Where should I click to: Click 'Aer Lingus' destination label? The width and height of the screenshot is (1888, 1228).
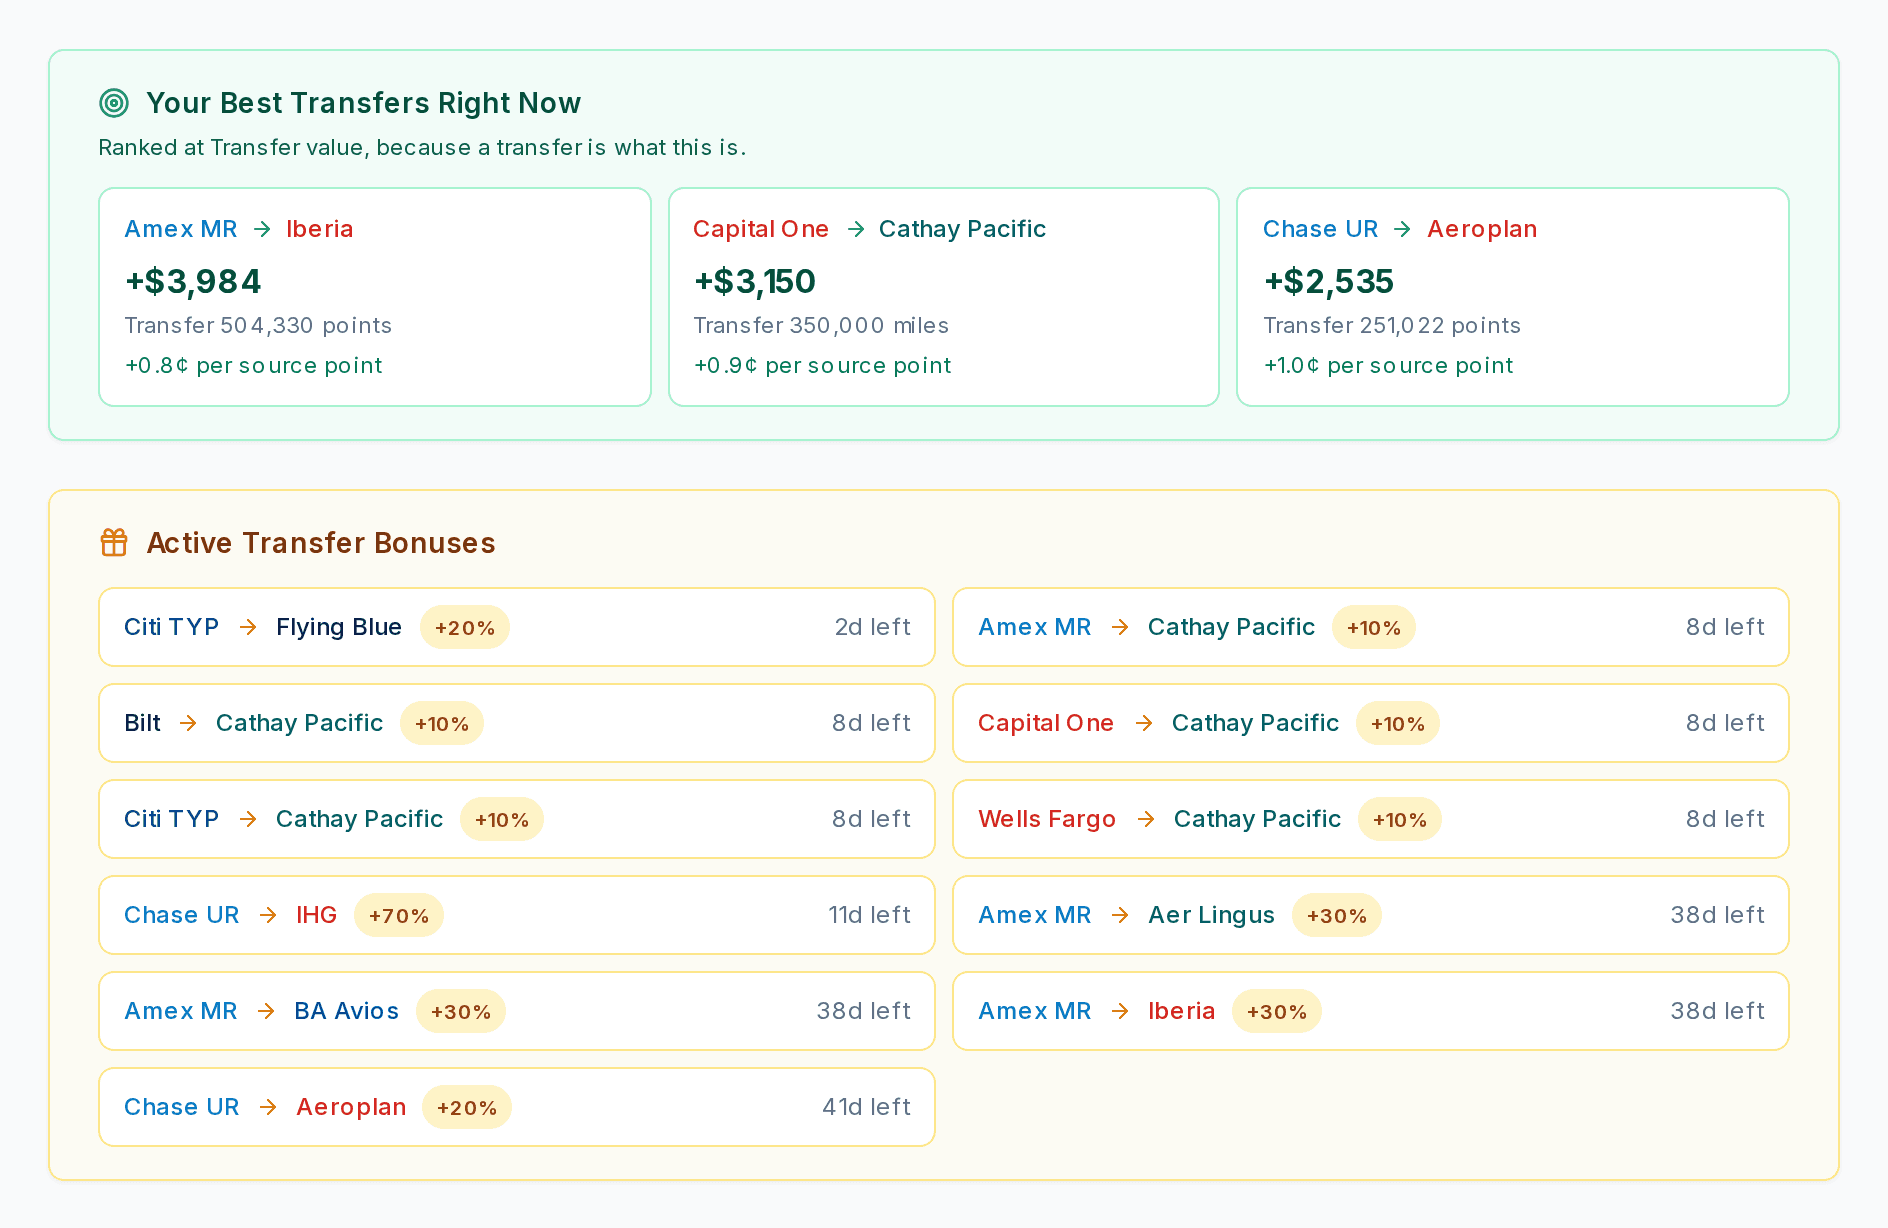[x=1211, y=915]
